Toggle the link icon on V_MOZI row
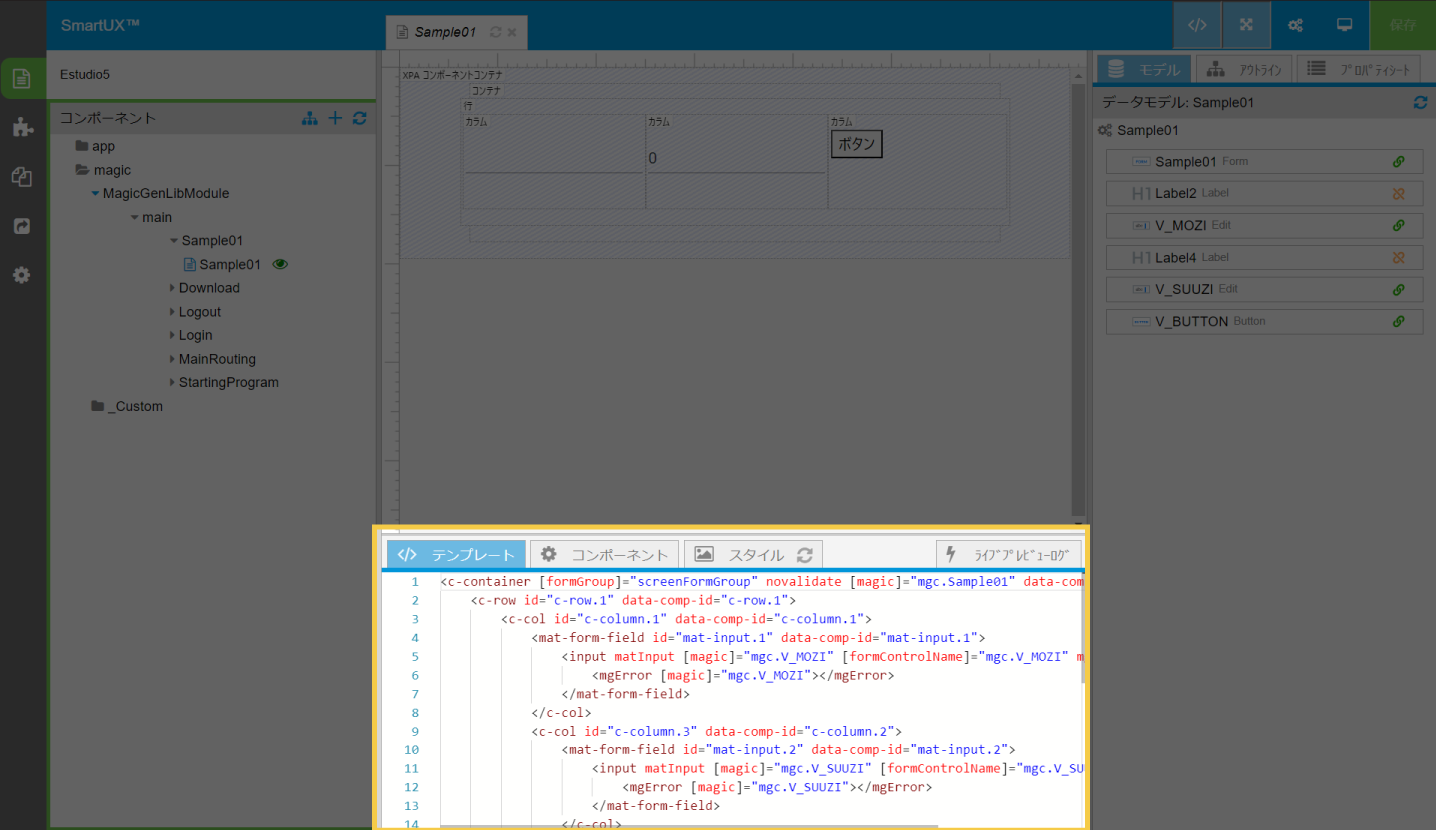The width and height of the screenshot is (1436, 830). coord(1399,225)
